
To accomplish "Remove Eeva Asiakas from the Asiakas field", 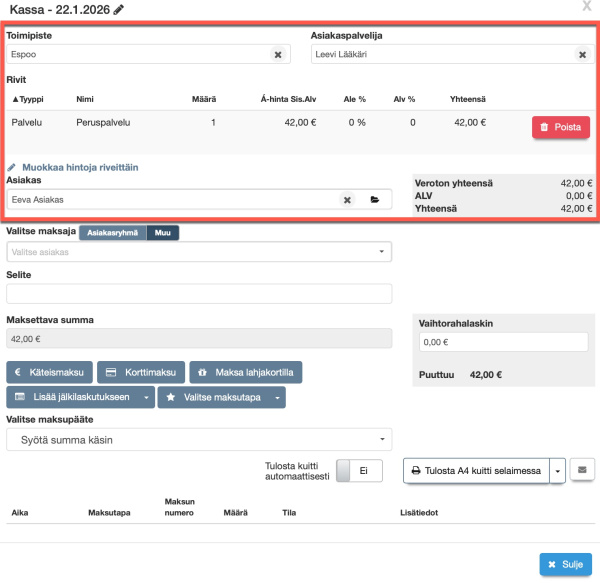I will [x=347, y=200].
